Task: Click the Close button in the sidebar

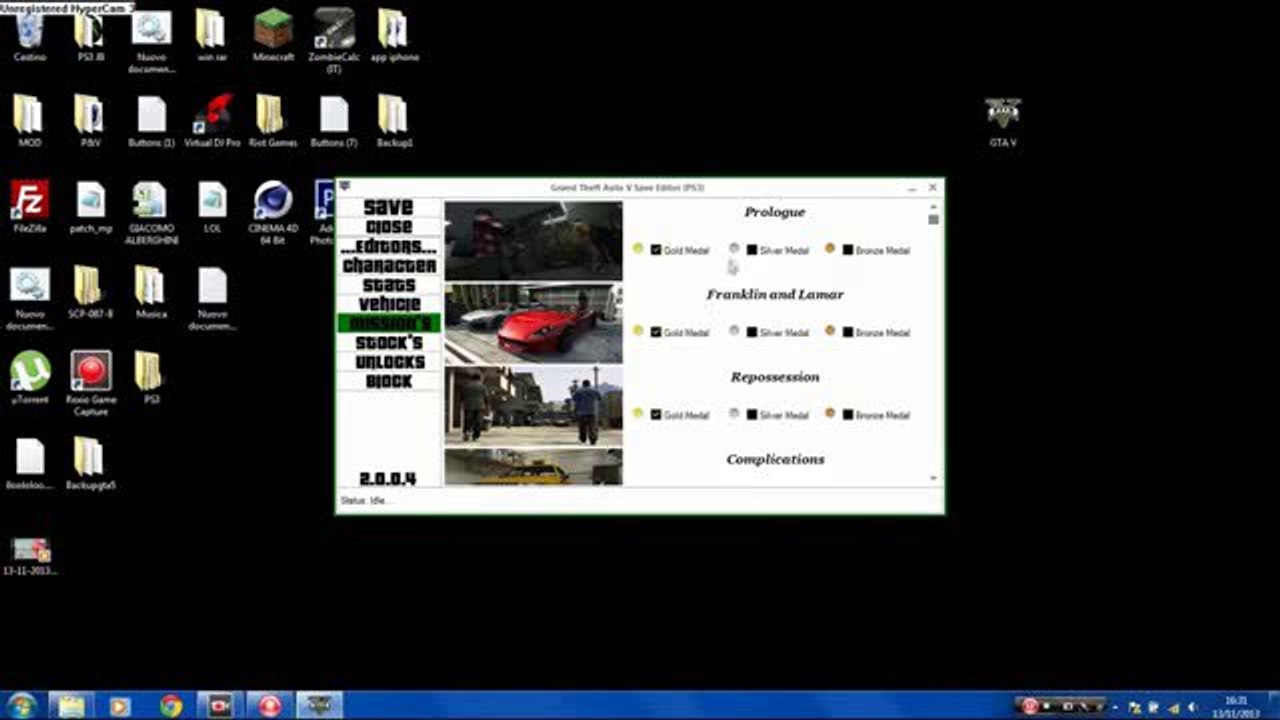Action: click(389, 227)
